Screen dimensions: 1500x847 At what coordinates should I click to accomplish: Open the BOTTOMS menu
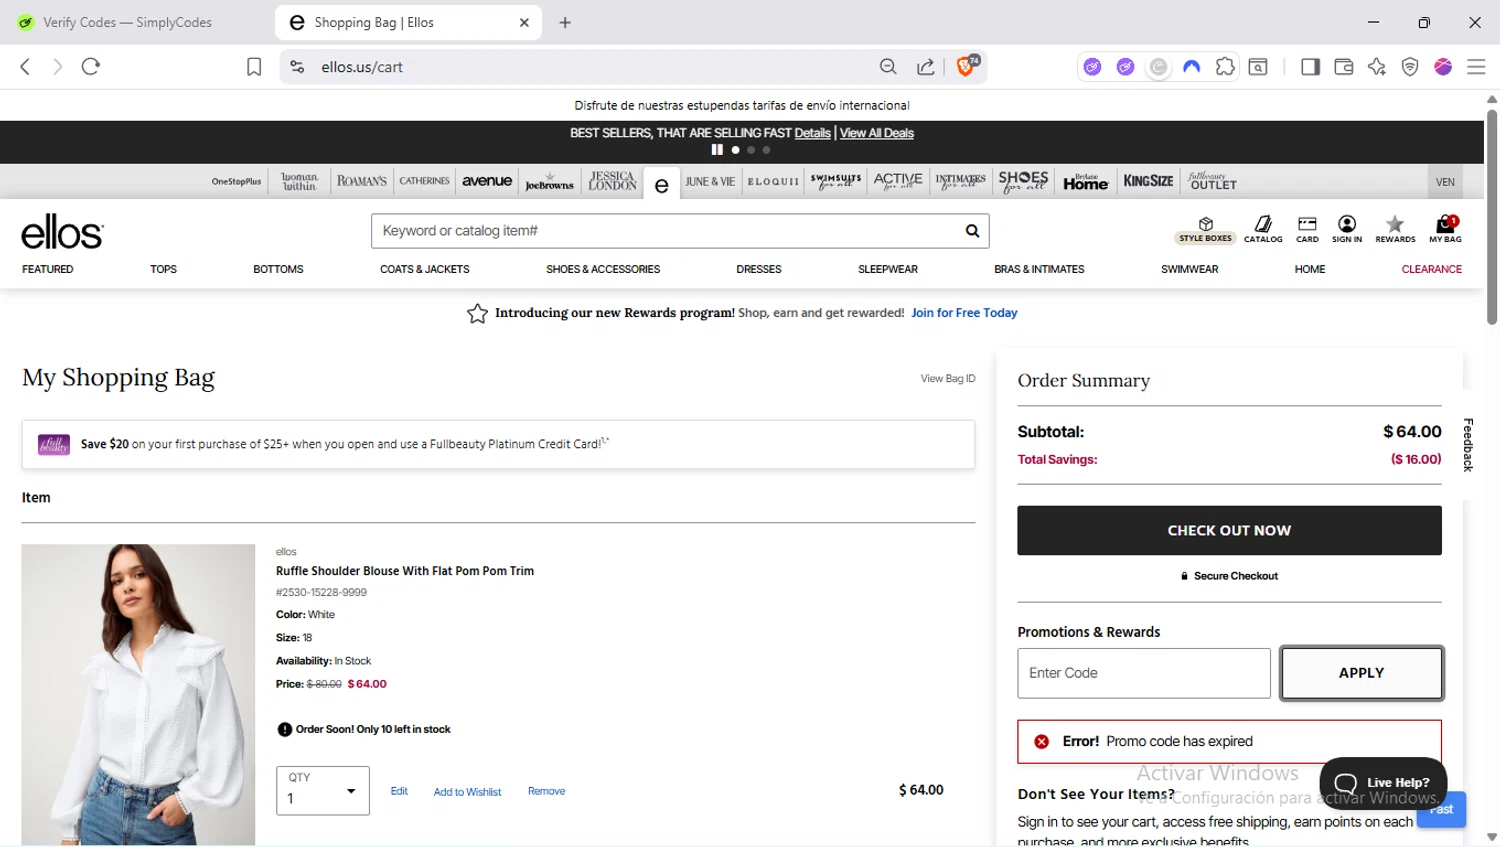point(278,269)
